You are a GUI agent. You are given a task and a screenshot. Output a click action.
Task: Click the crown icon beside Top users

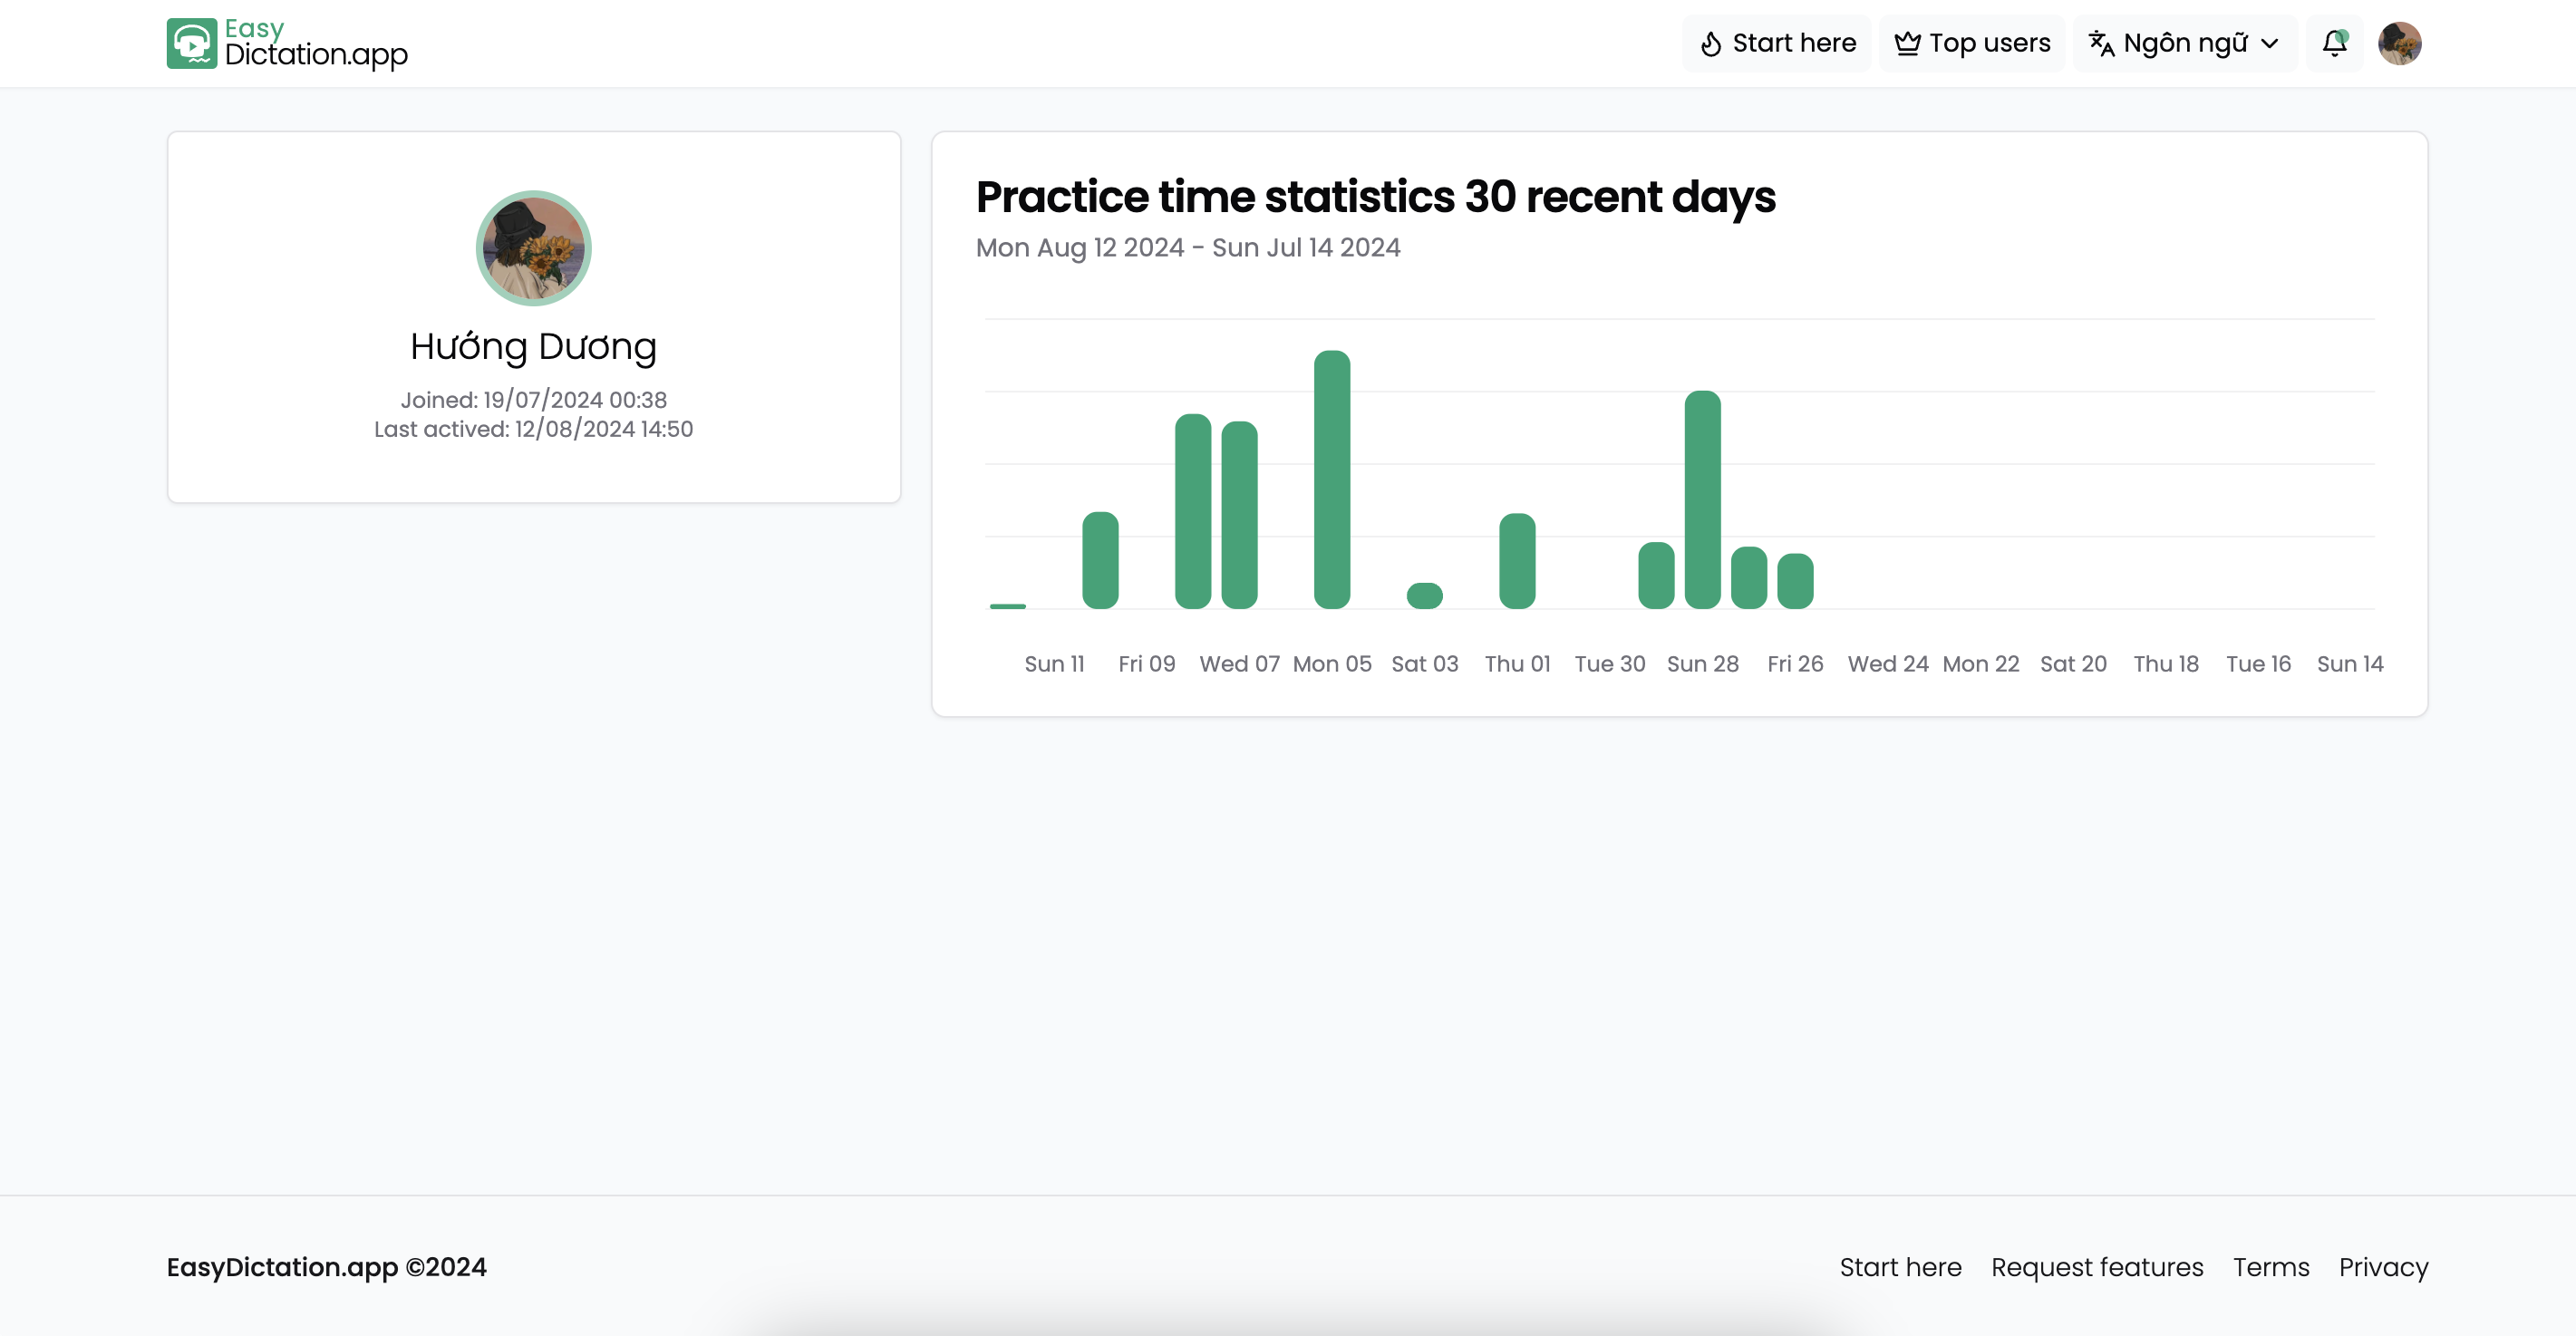(x=1907, y=44)
